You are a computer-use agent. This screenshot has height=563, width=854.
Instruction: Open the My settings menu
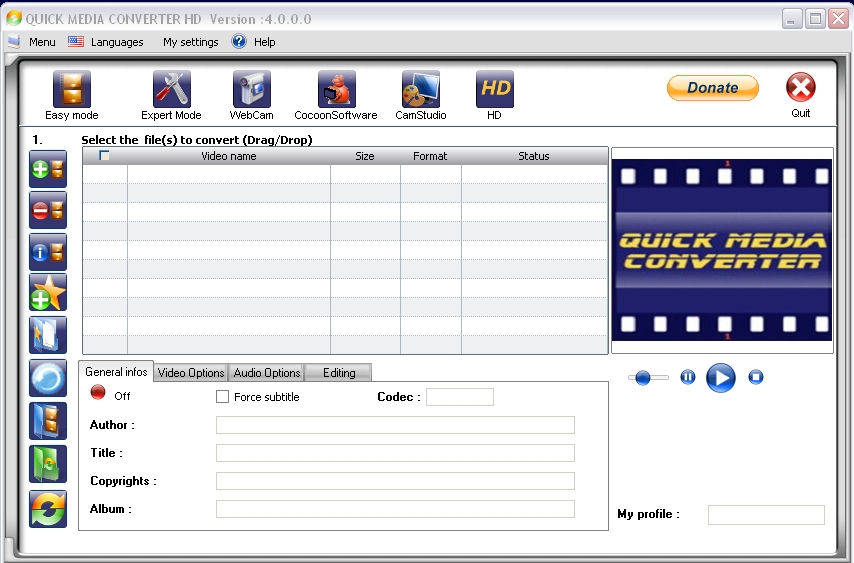pos(191,42)
